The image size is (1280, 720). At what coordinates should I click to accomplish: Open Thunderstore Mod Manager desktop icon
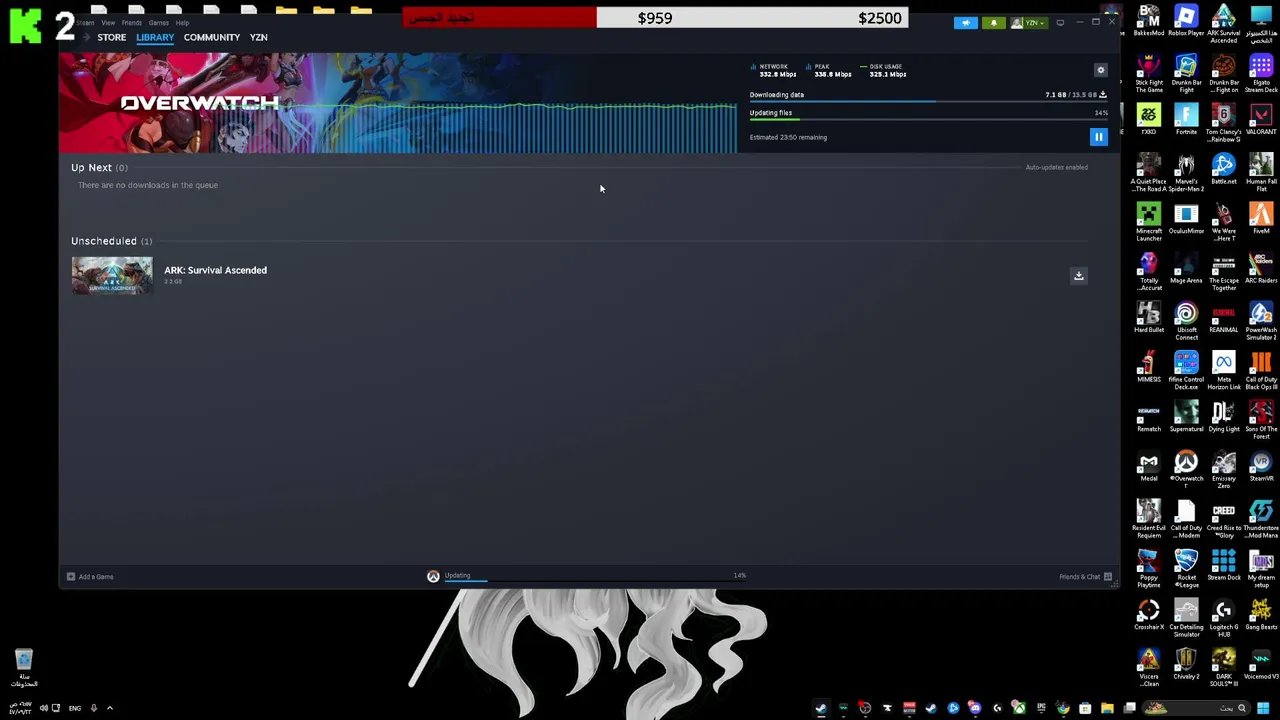(x=1261, y=519)
